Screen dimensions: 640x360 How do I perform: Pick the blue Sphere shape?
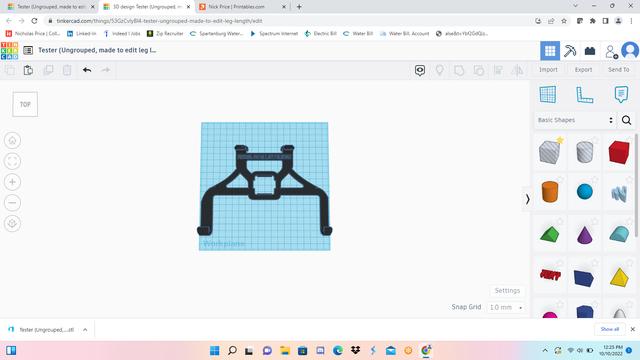coord(584,191)
